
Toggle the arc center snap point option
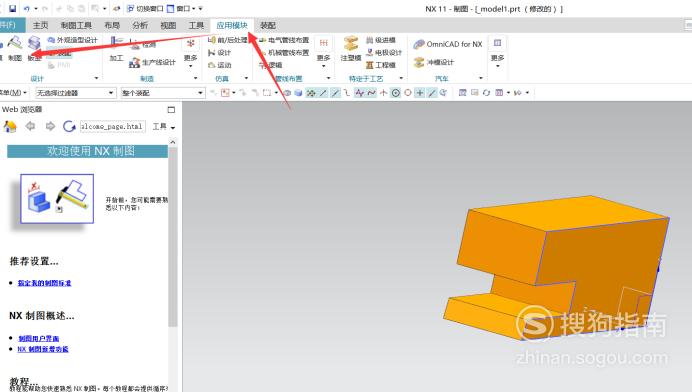396,93
